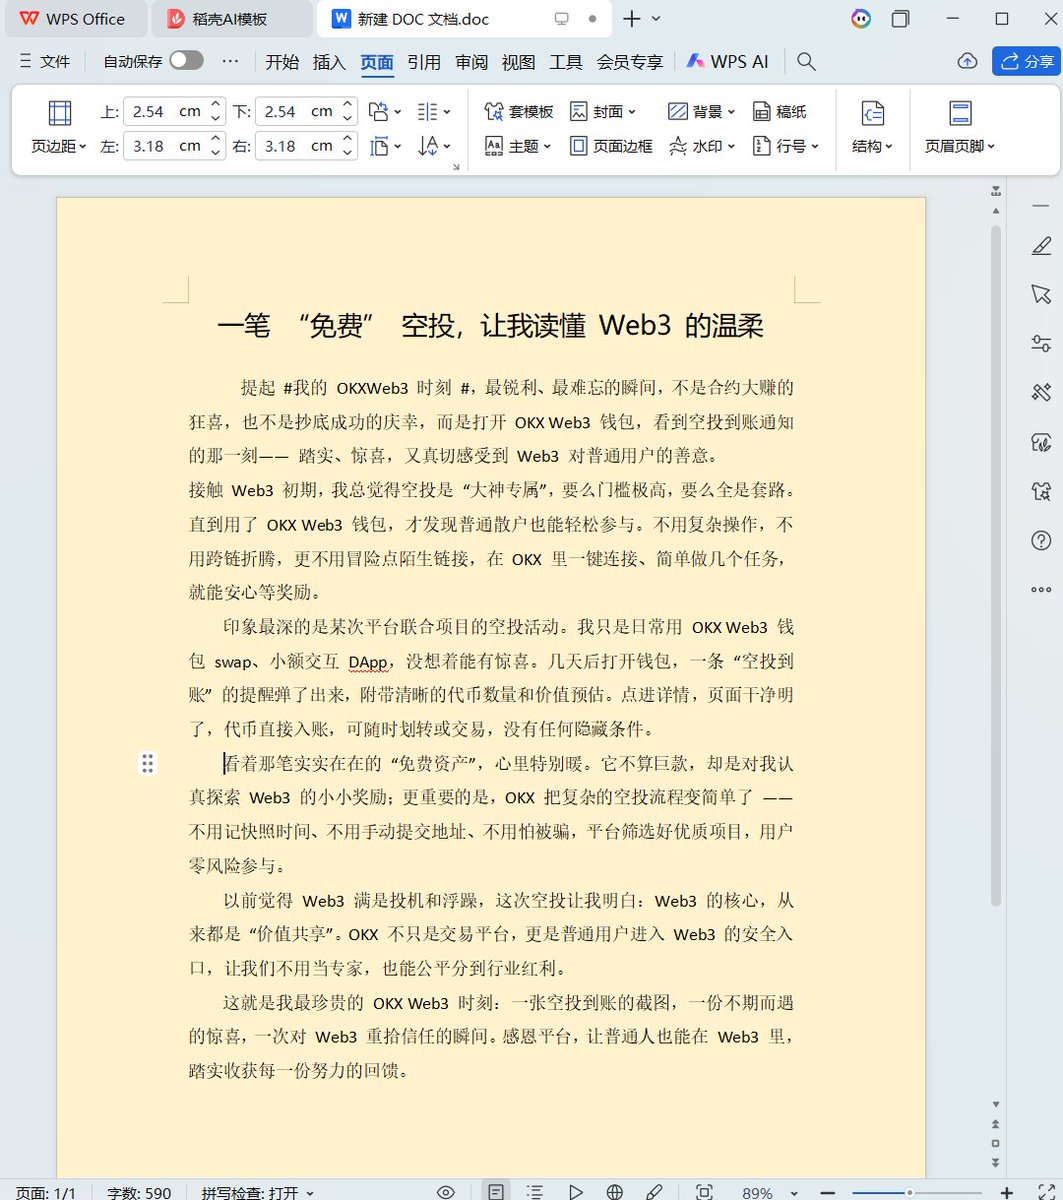Image resolution: width=1063 pixels, height=1200 pixels.
Task: Open WPS AI assistant
Action: click(x=727, y=61)
